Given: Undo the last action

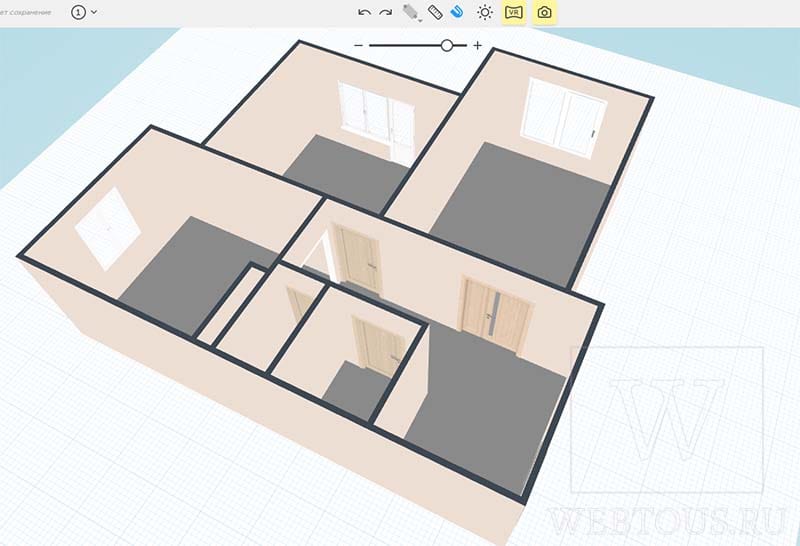Looking at the screenshot, I should [364, 12].
